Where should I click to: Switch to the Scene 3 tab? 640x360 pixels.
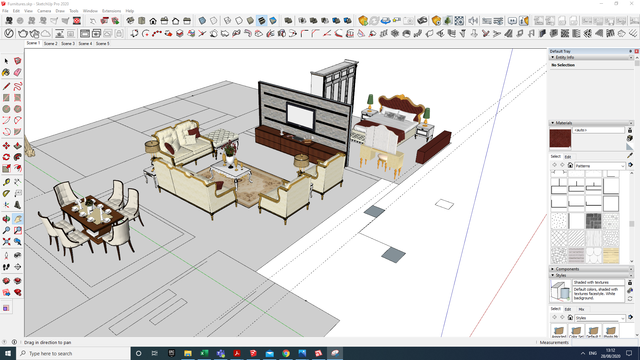pos(68,43)
